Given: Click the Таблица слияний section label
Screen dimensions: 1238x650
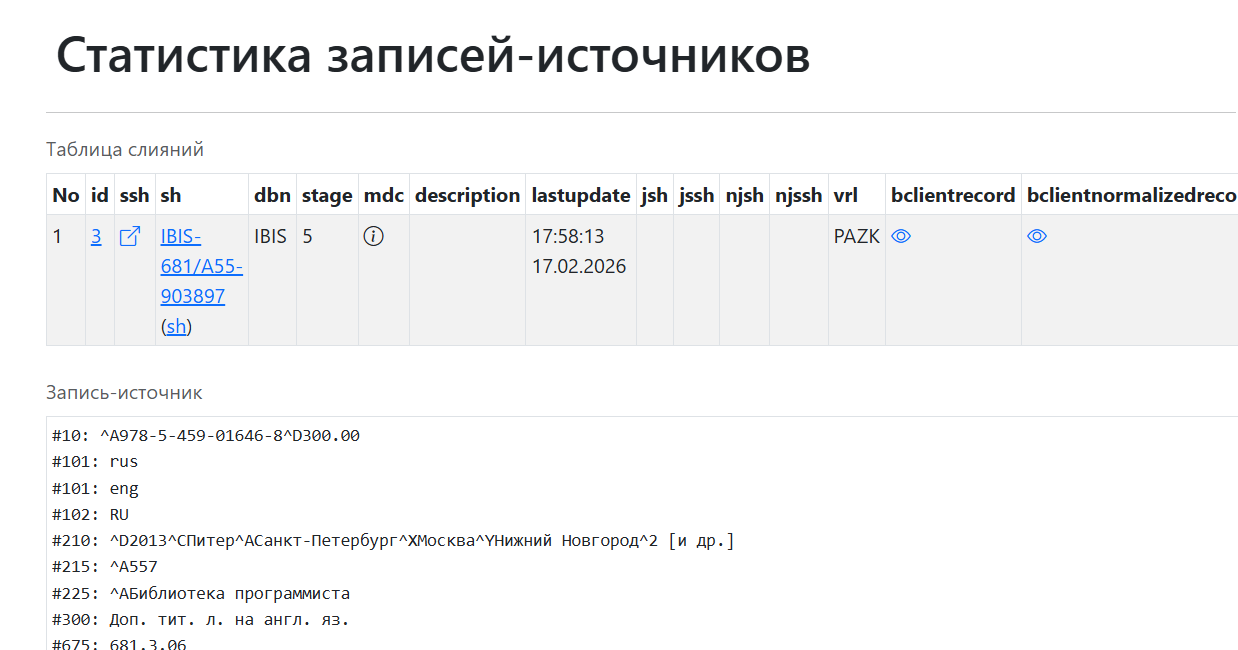Looking at the screenshot, I should point(125,150).
